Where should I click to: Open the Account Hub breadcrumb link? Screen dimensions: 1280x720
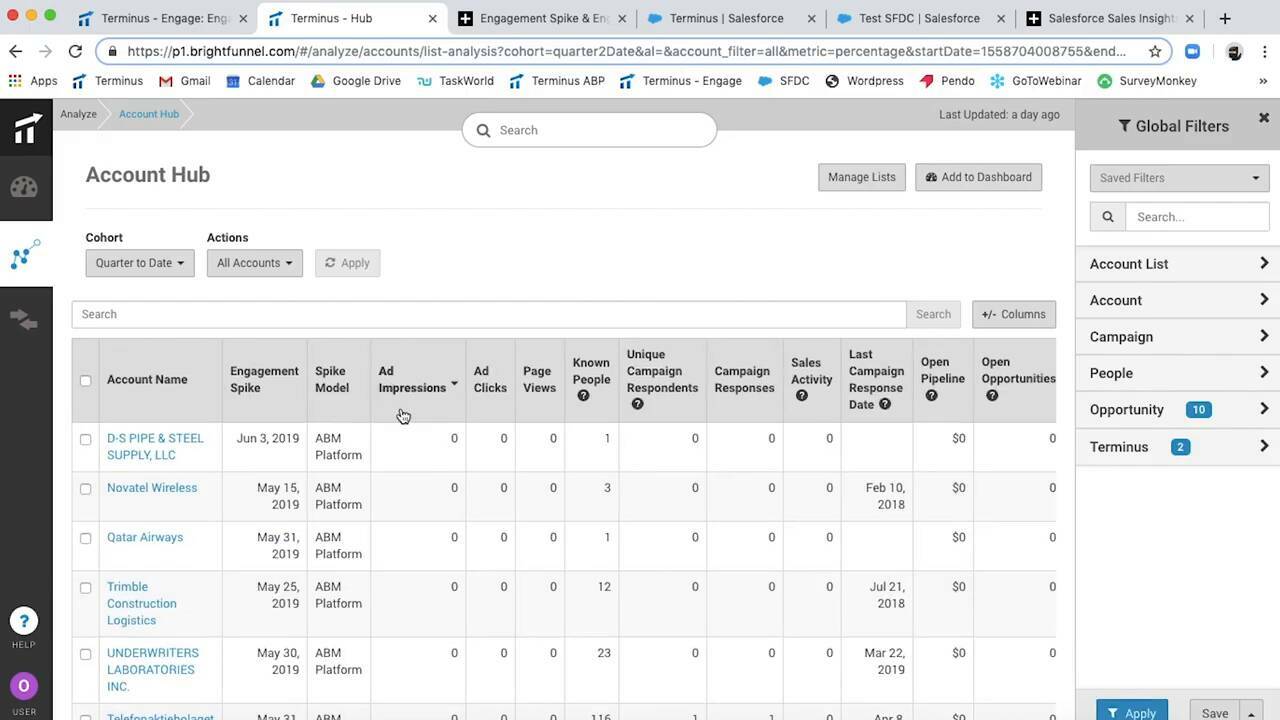[x=148, y=114]
